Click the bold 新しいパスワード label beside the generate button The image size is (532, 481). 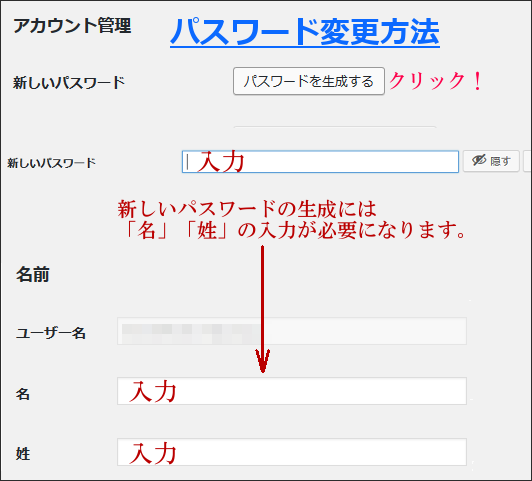coord(69,82)
